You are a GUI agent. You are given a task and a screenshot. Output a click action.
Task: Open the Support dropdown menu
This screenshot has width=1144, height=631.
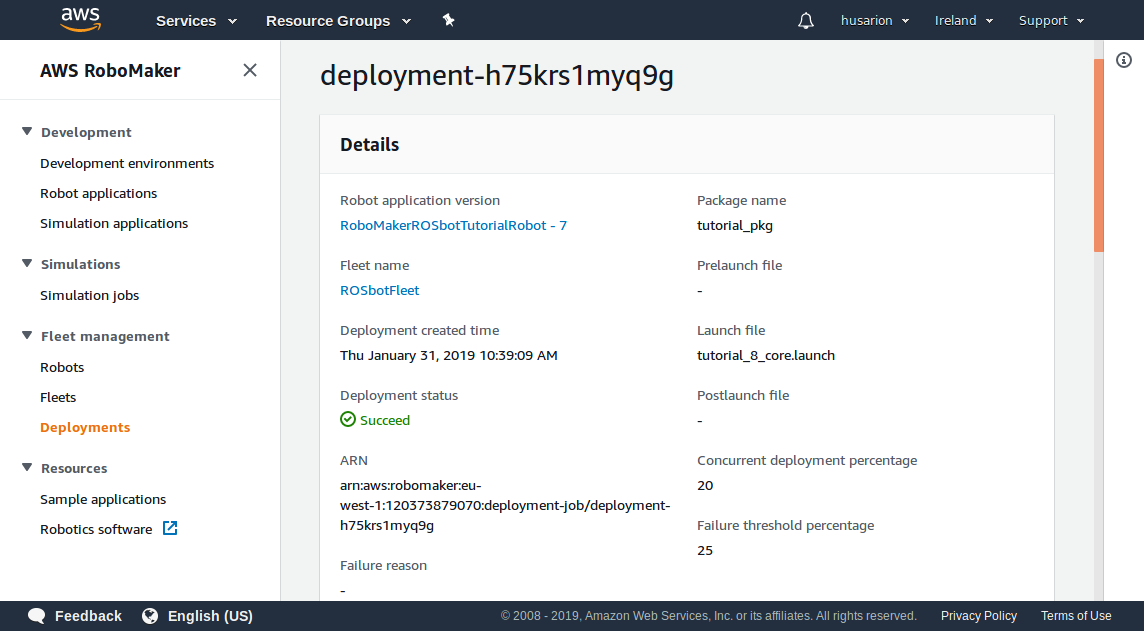[x=1051, y=20]
